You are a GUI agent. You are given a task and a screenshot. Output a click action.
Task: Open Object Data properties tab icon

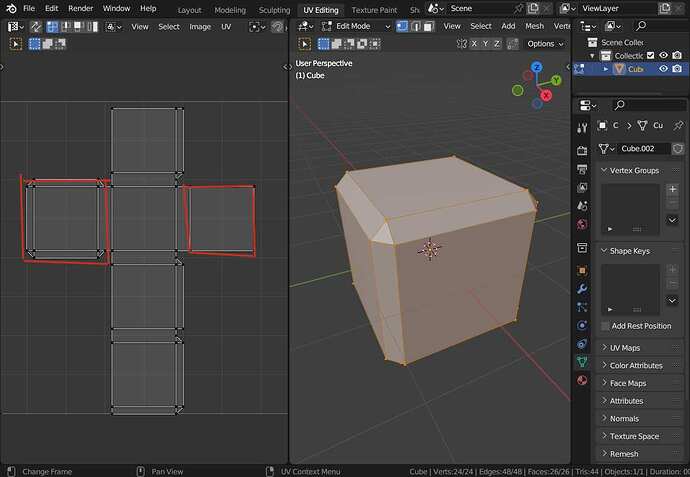pyautogui.click(x=582, y=362)
